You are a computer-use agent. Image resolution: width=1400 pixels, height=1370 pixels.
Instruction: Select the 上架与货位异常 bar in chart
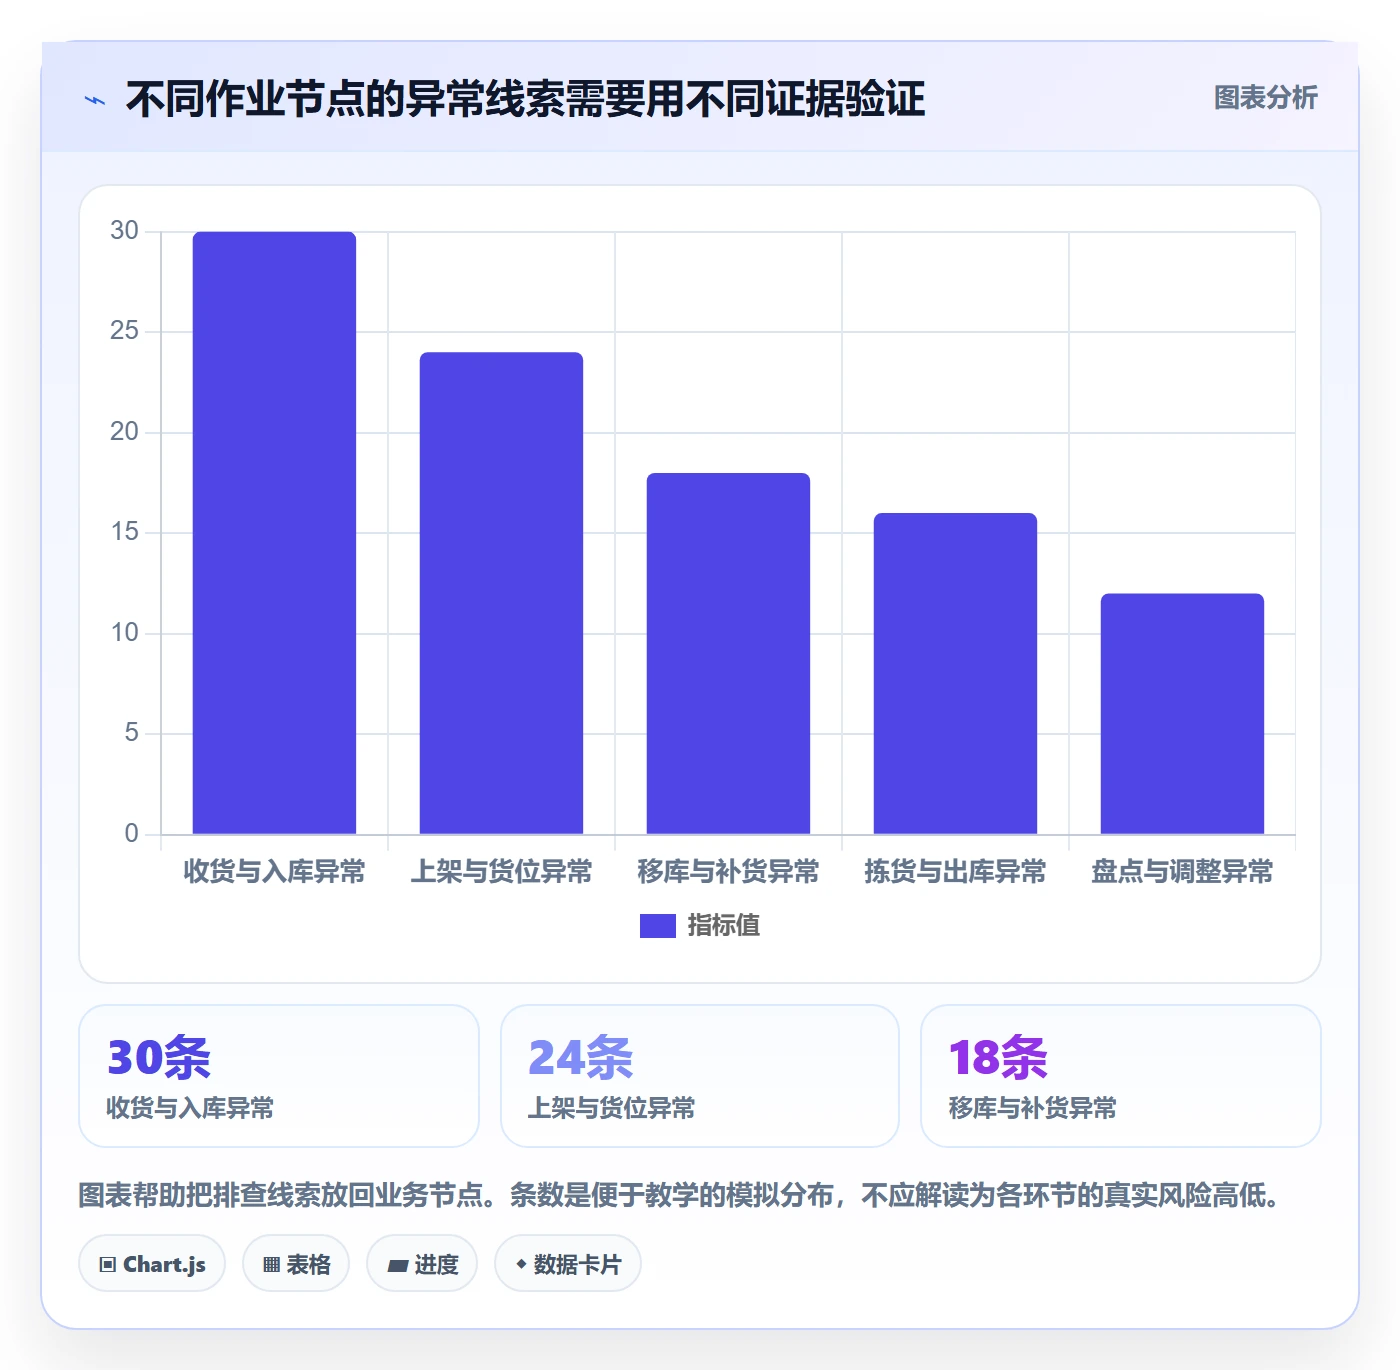501,593
